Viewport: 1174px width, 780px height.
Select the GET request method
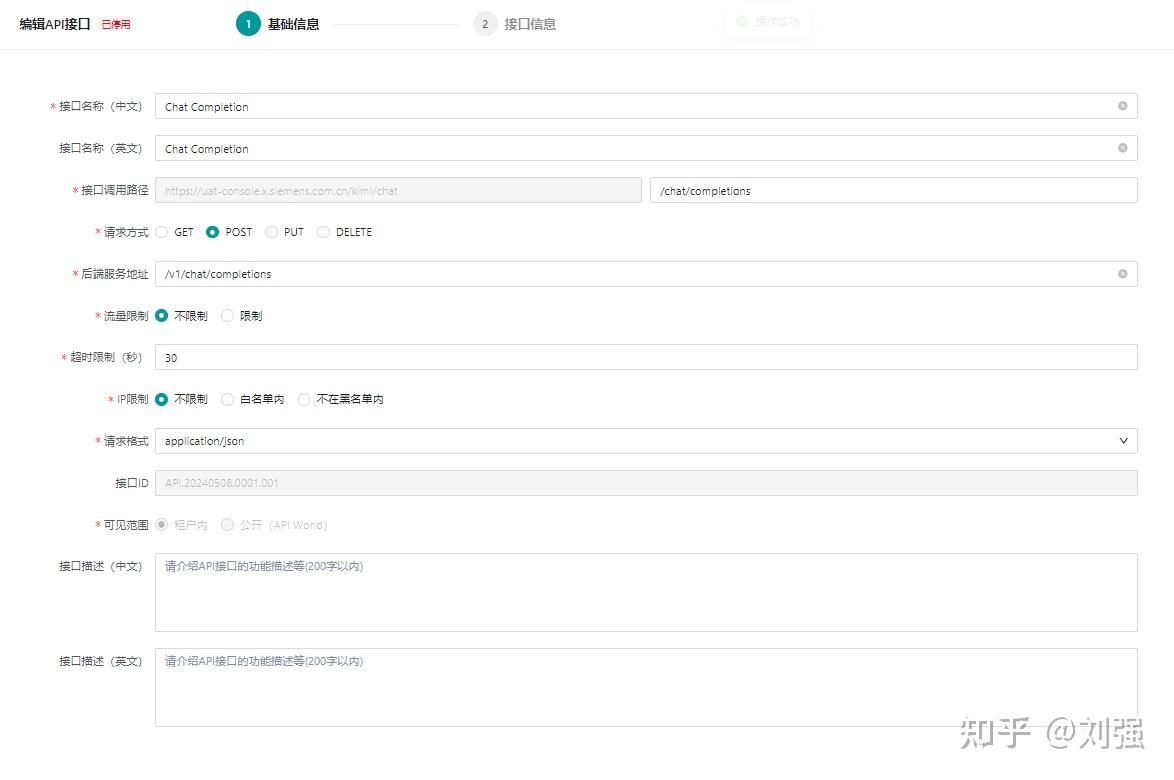click(161, 232)
